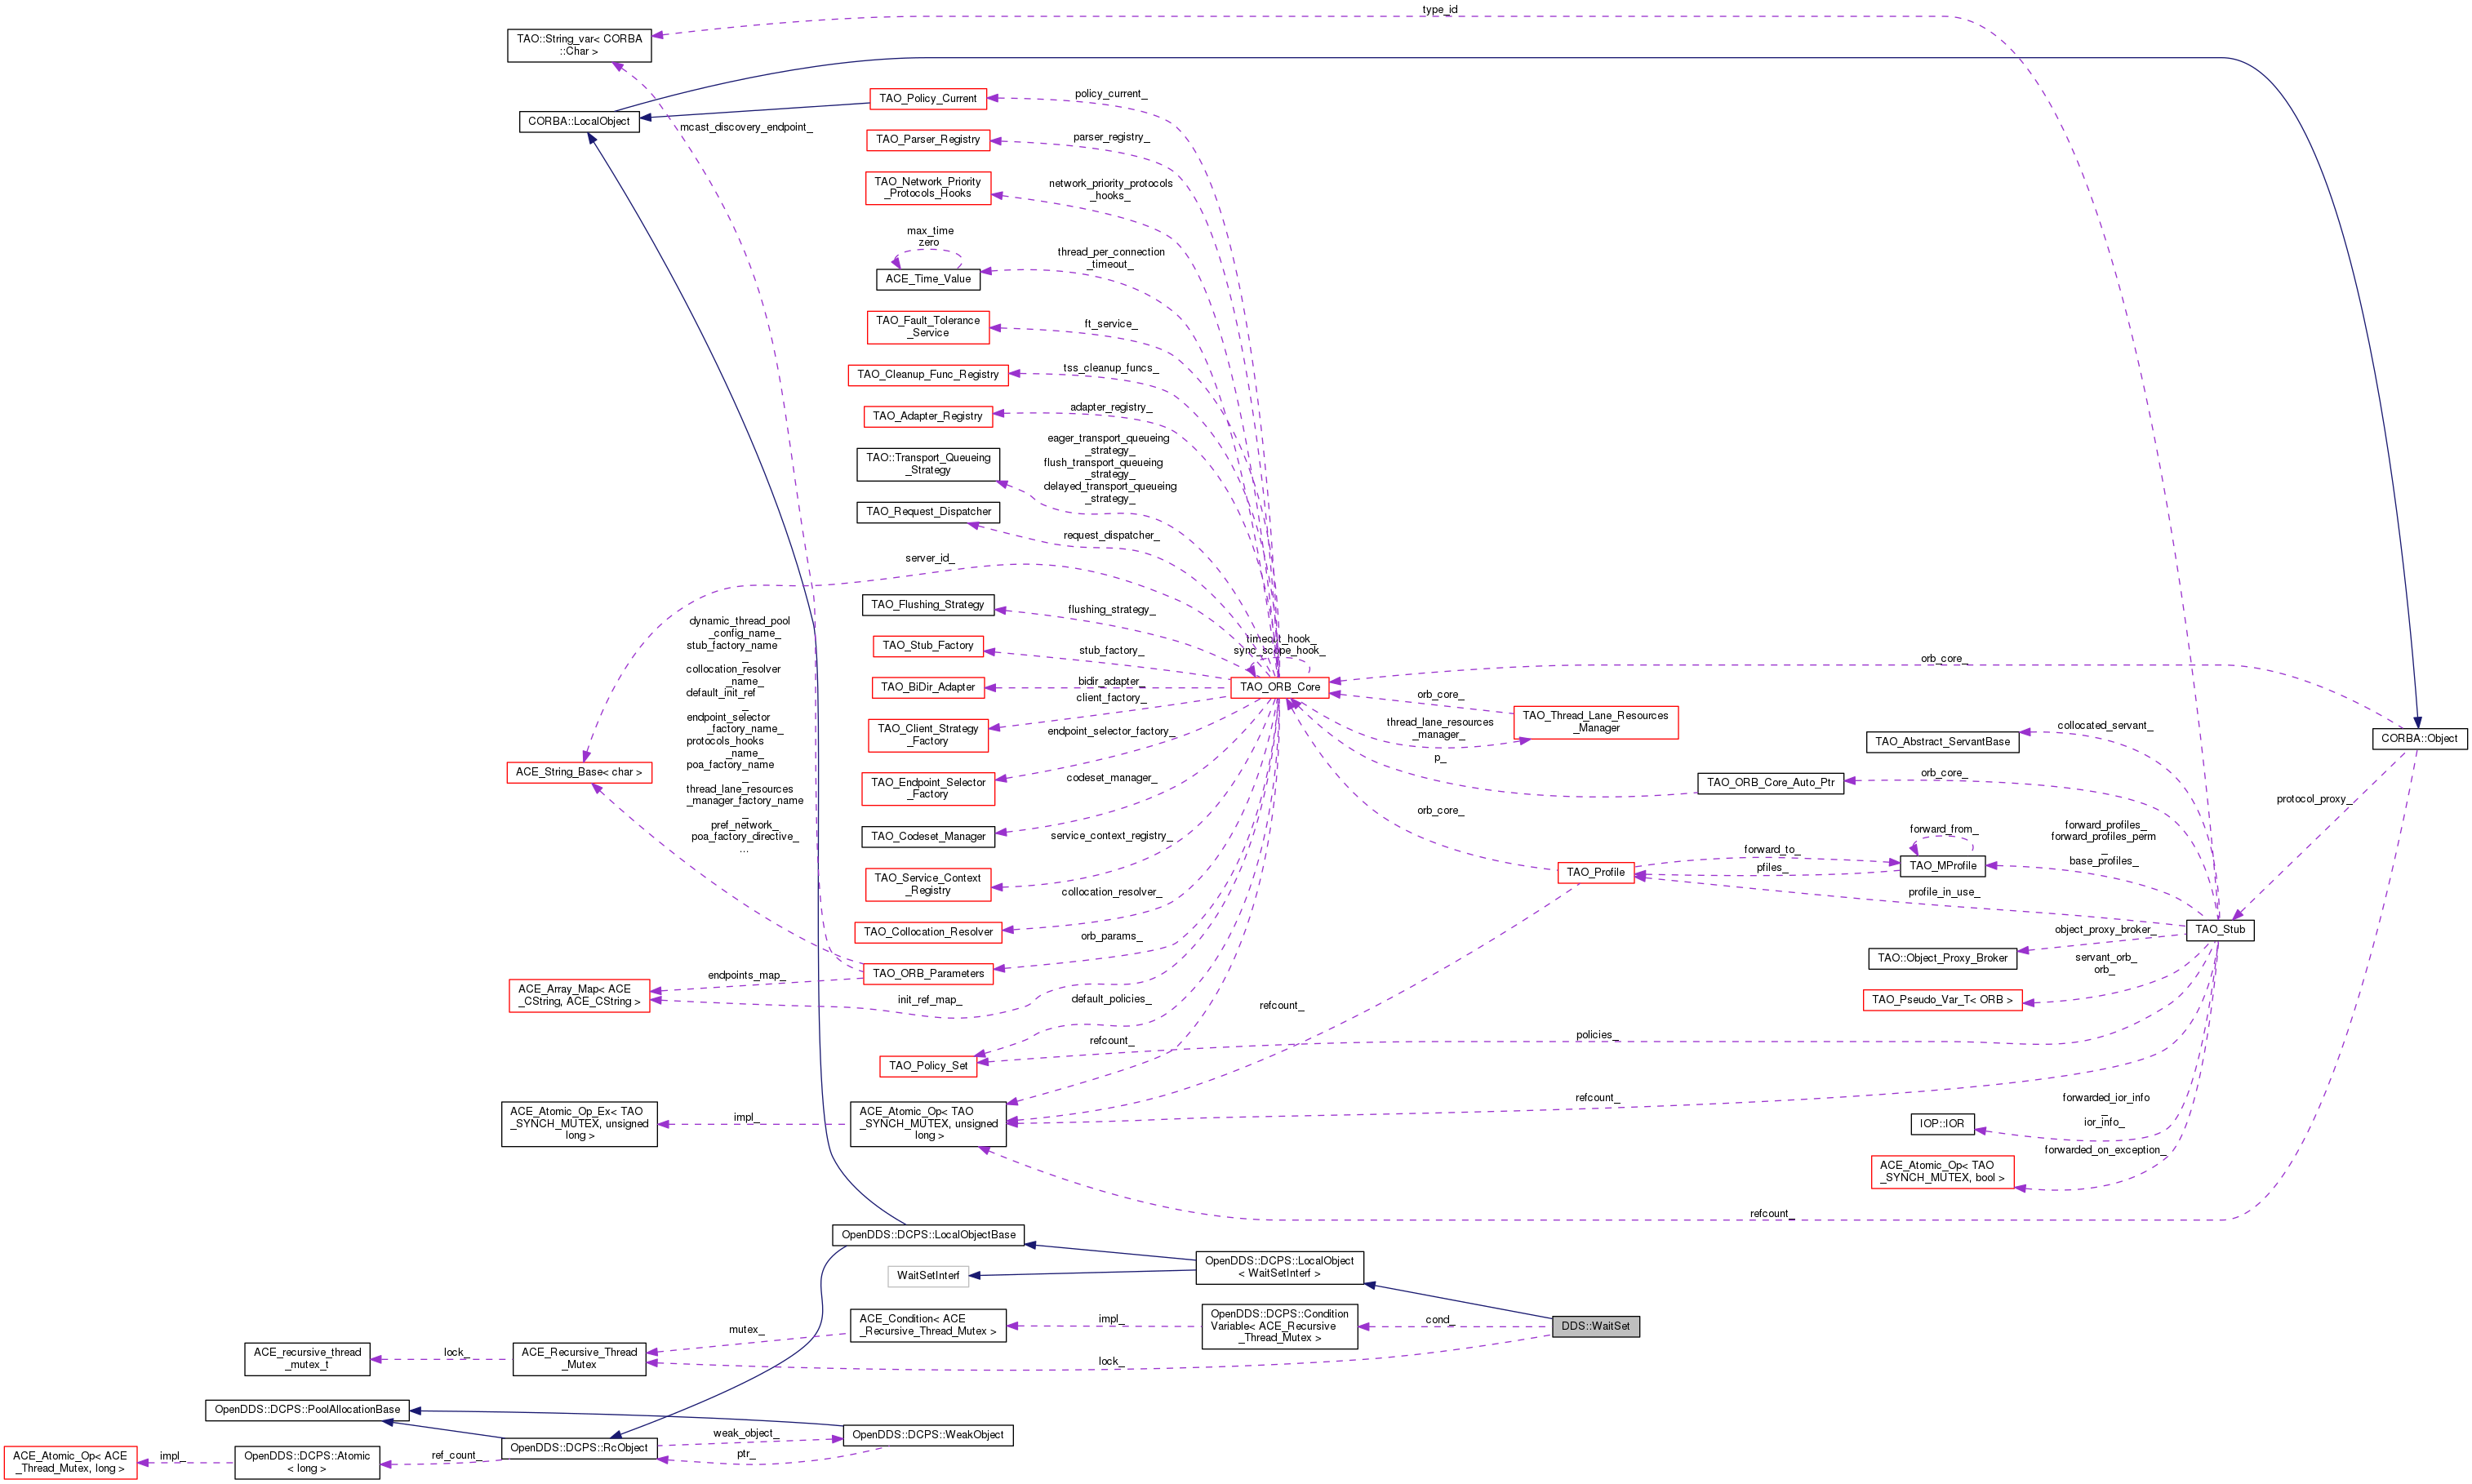Open TAO_Thread_Lane_Resources_Manager node
Screen dimensions: 2472x1484
coord(1595,722)
